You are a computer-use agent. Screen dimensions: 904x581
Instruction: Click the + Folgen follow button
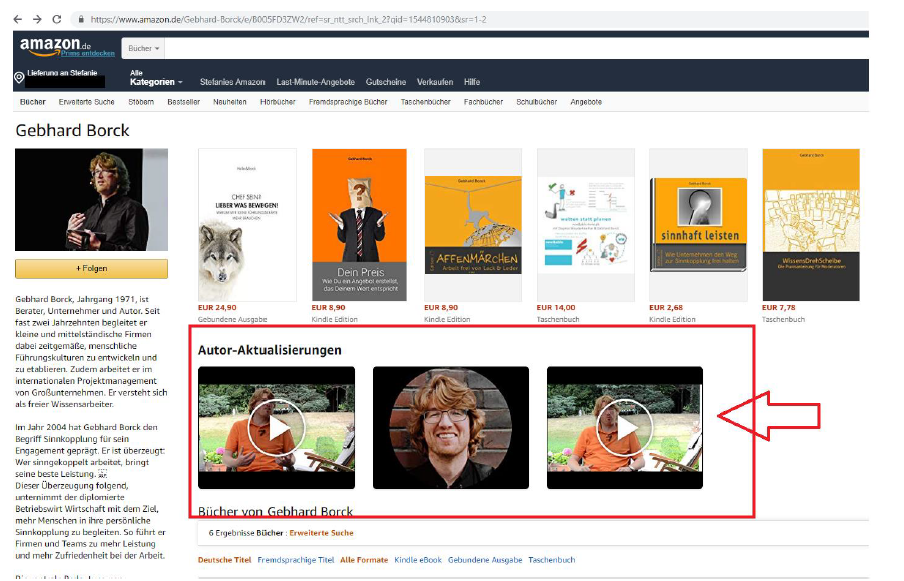click(91, 269)
